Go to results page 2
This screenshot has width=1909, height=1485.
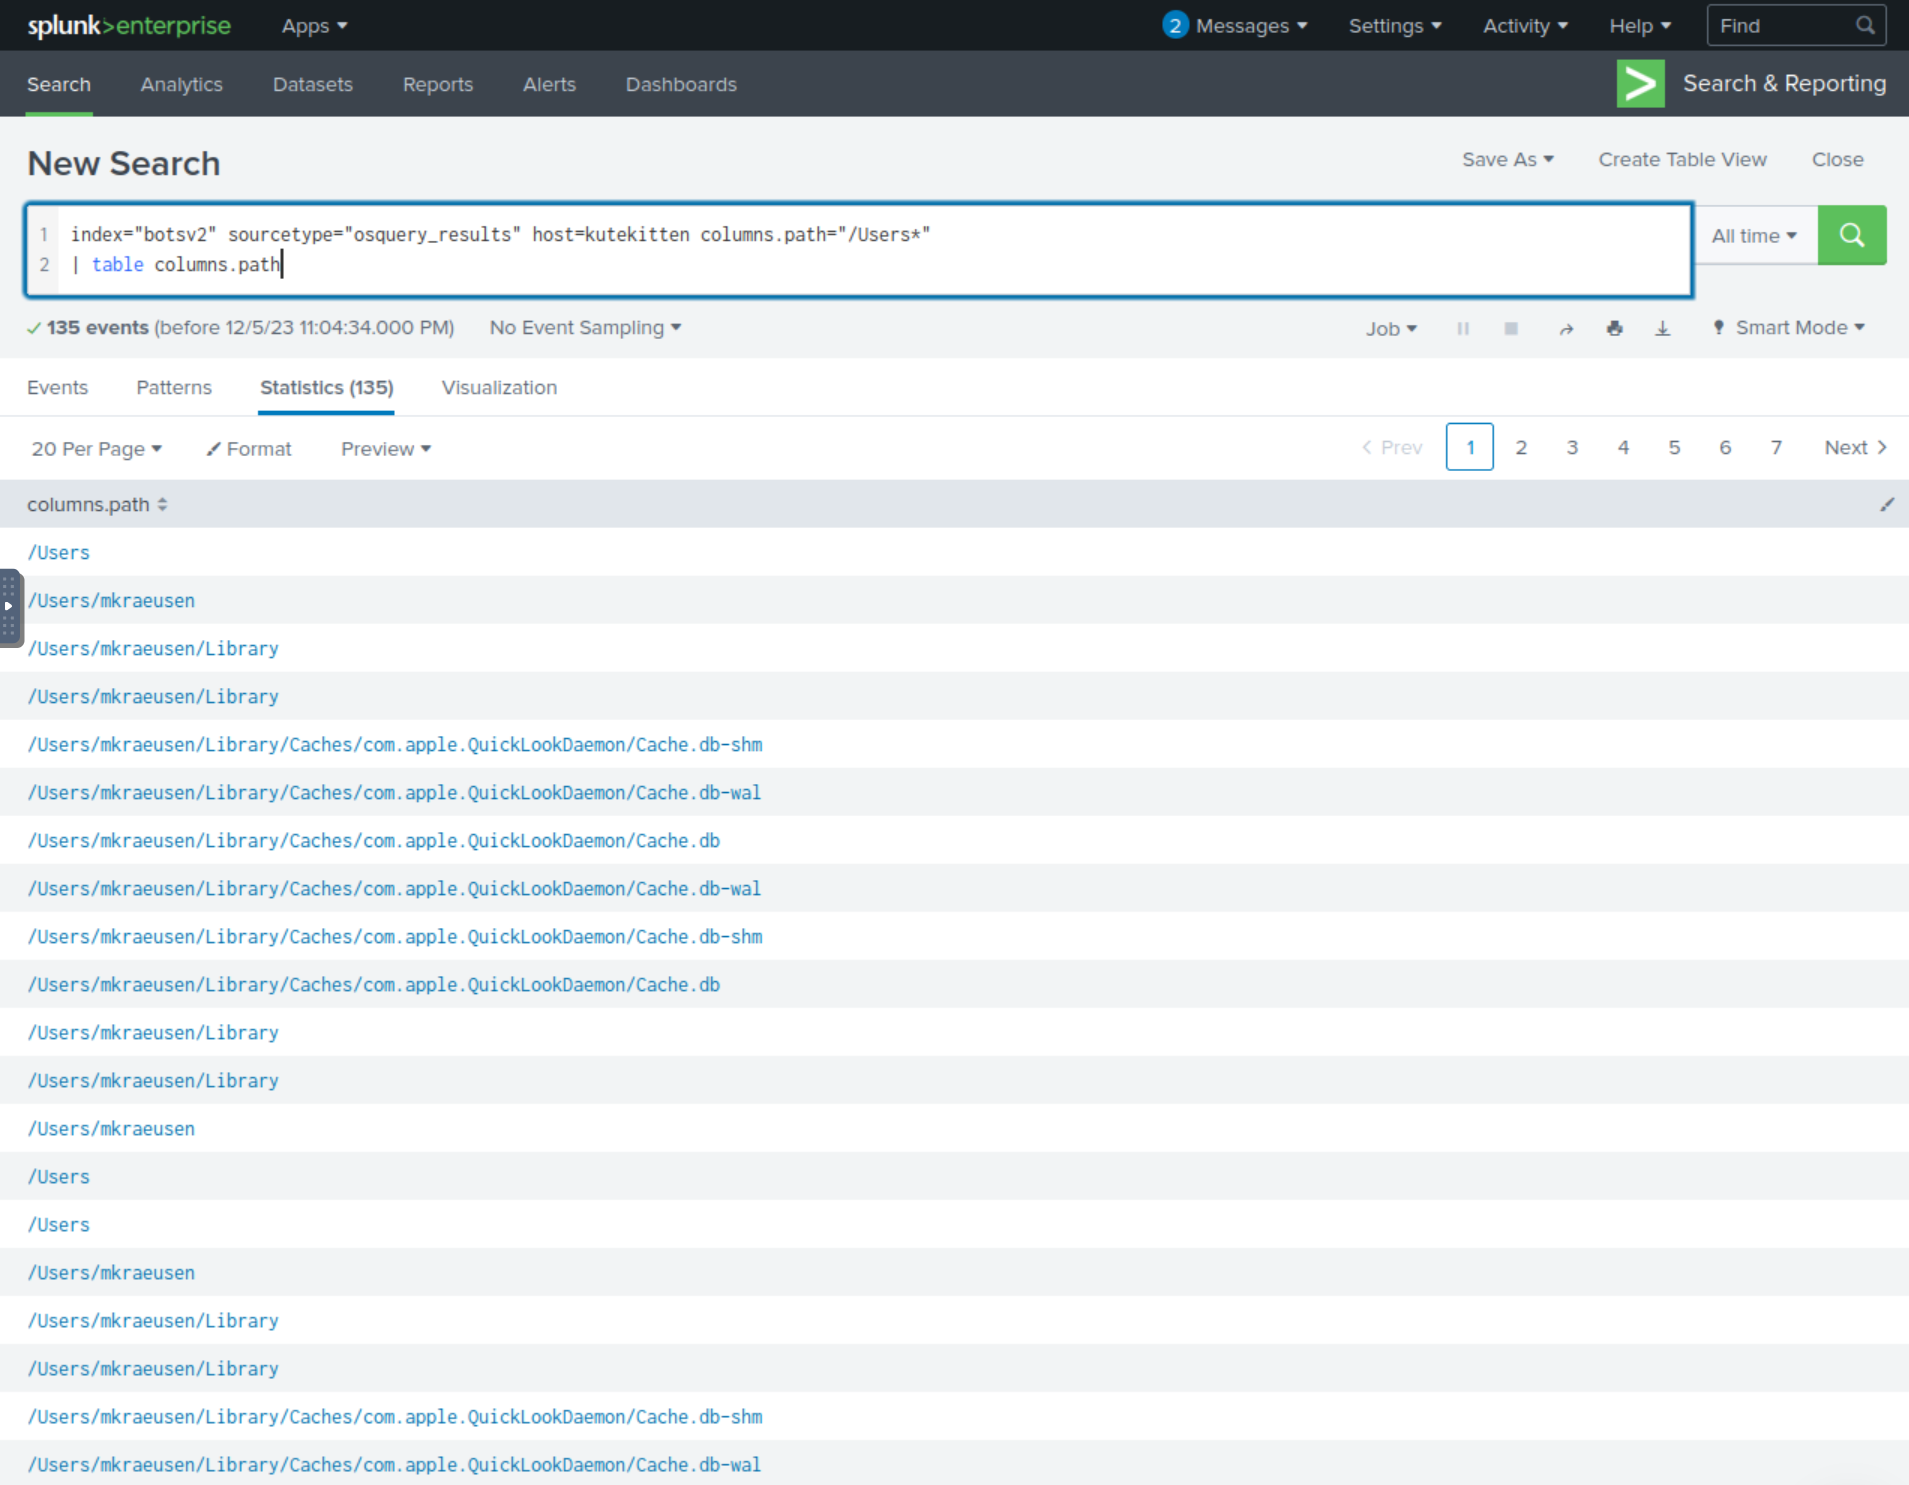tap(1521, 447)
